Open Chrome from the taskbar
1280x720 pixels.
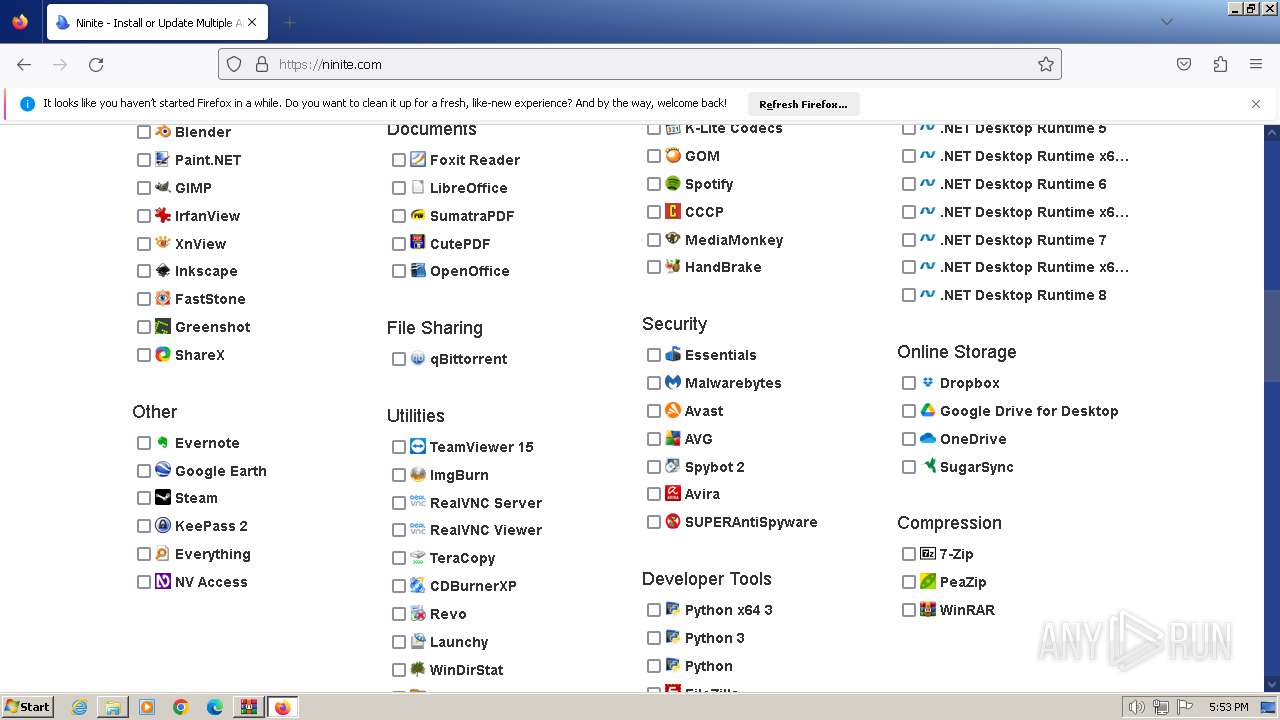click(x=181, y=707)
